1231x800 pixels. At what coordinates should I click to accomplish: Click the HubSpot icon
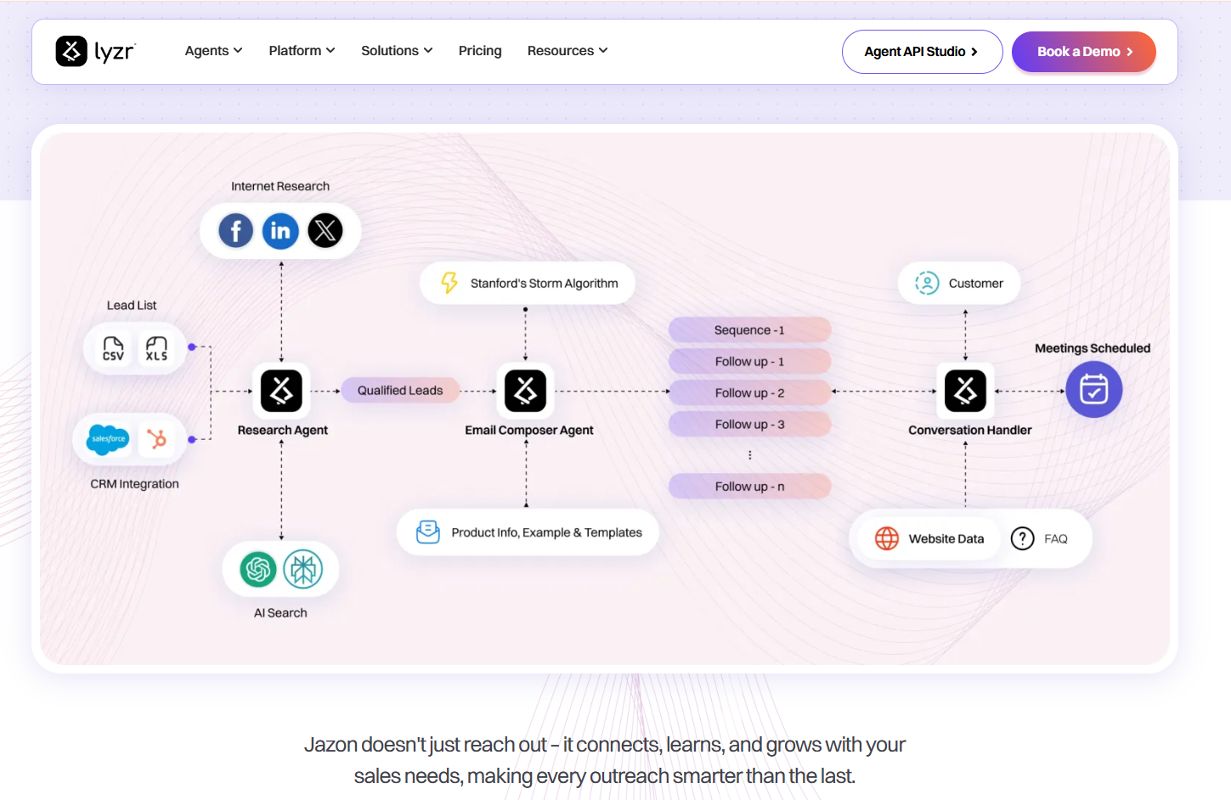pyautogui.click(x=156, y=439)
